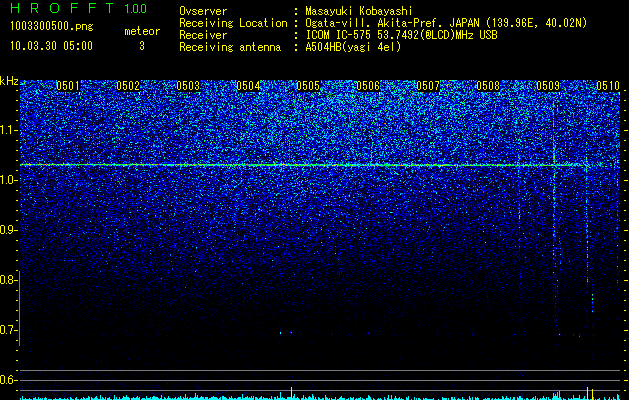The image size is (629, 400).
Task: Click the antenna value A504HB(yagi 4el)
Action: [x=353, y=47]
